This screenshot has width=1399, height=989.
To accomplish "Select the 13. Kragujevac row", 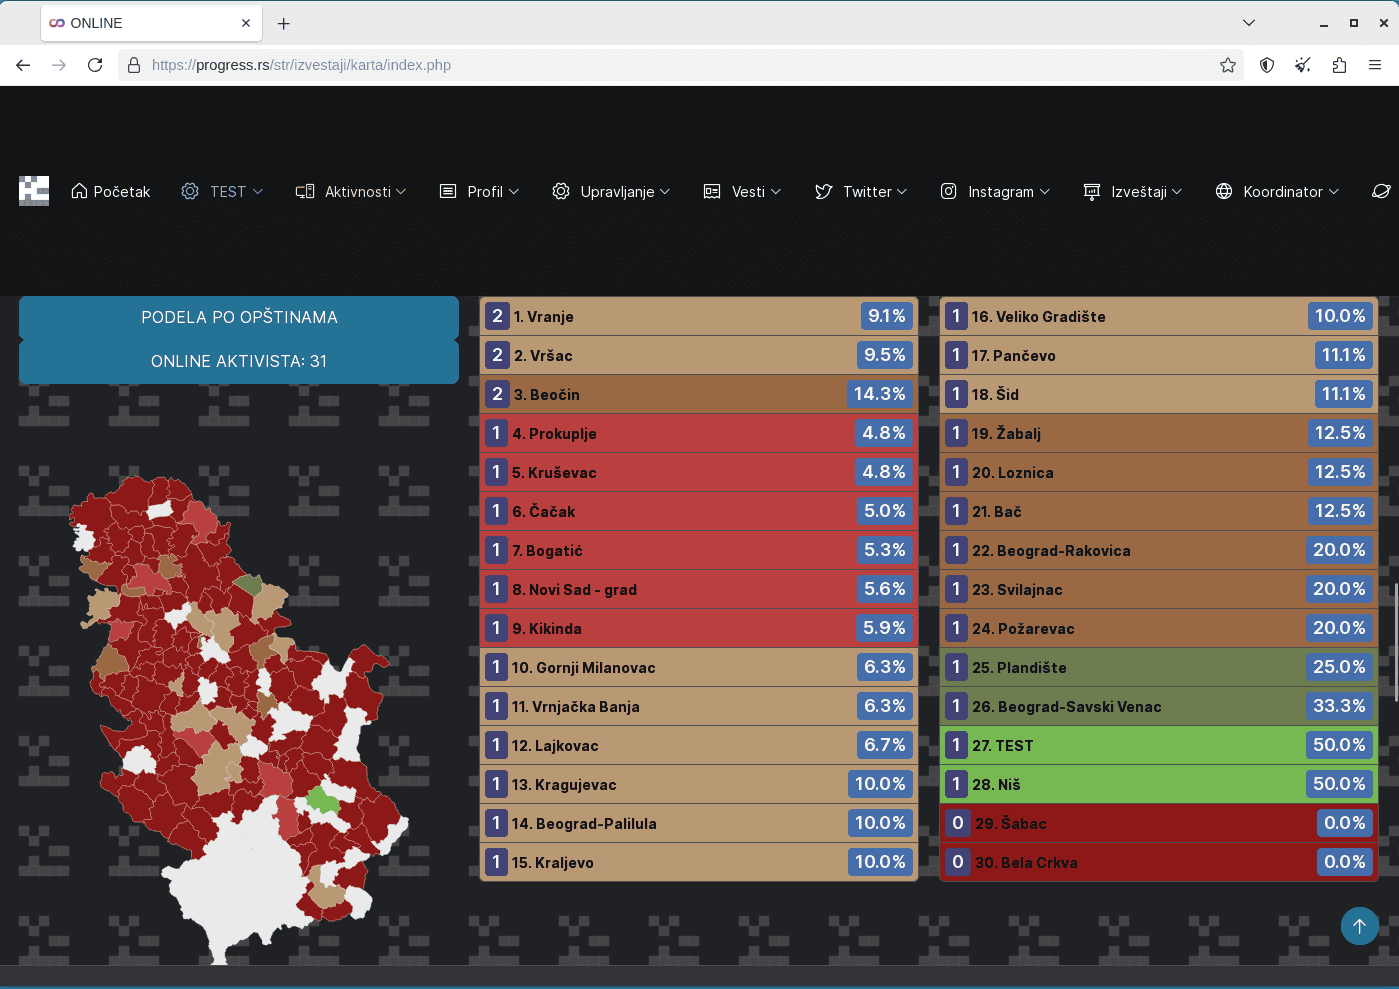I will tap(699, 784).
